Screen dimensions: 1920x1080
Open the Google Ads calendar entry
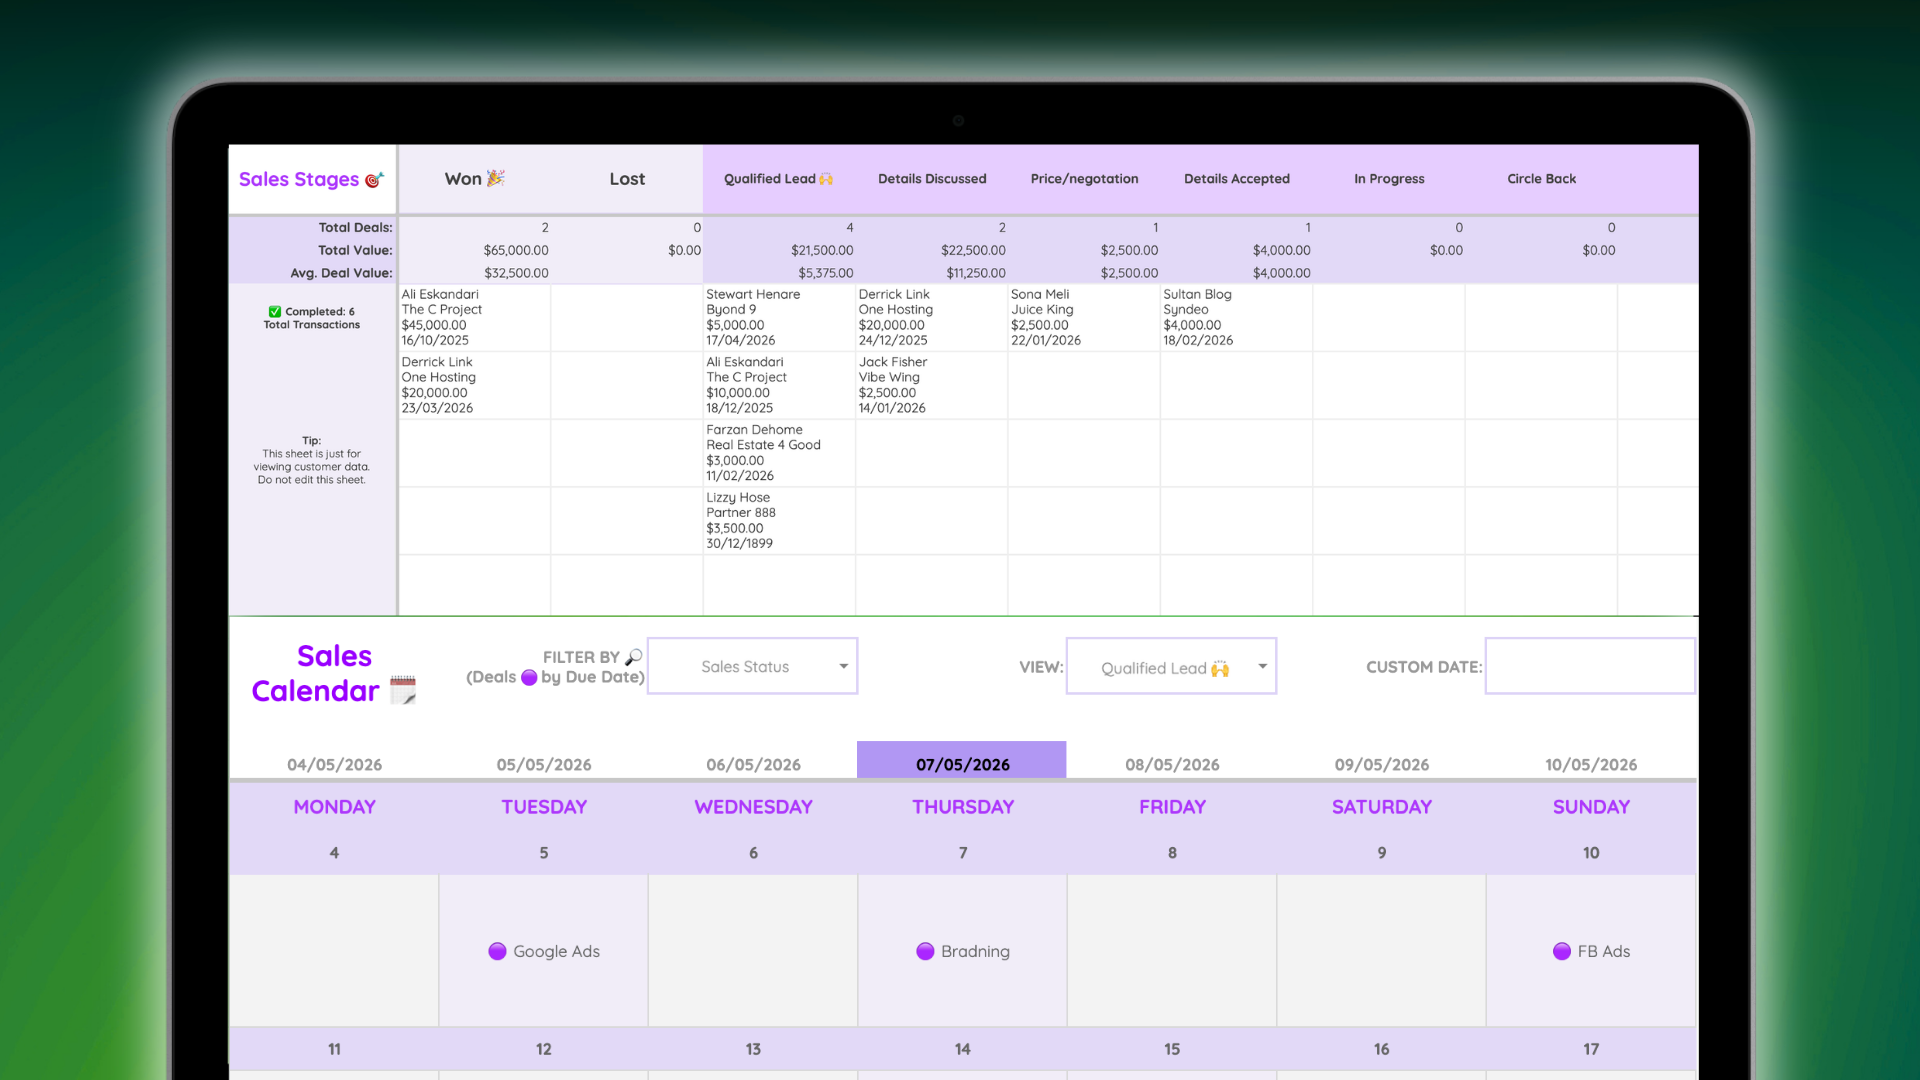[544, 951]
